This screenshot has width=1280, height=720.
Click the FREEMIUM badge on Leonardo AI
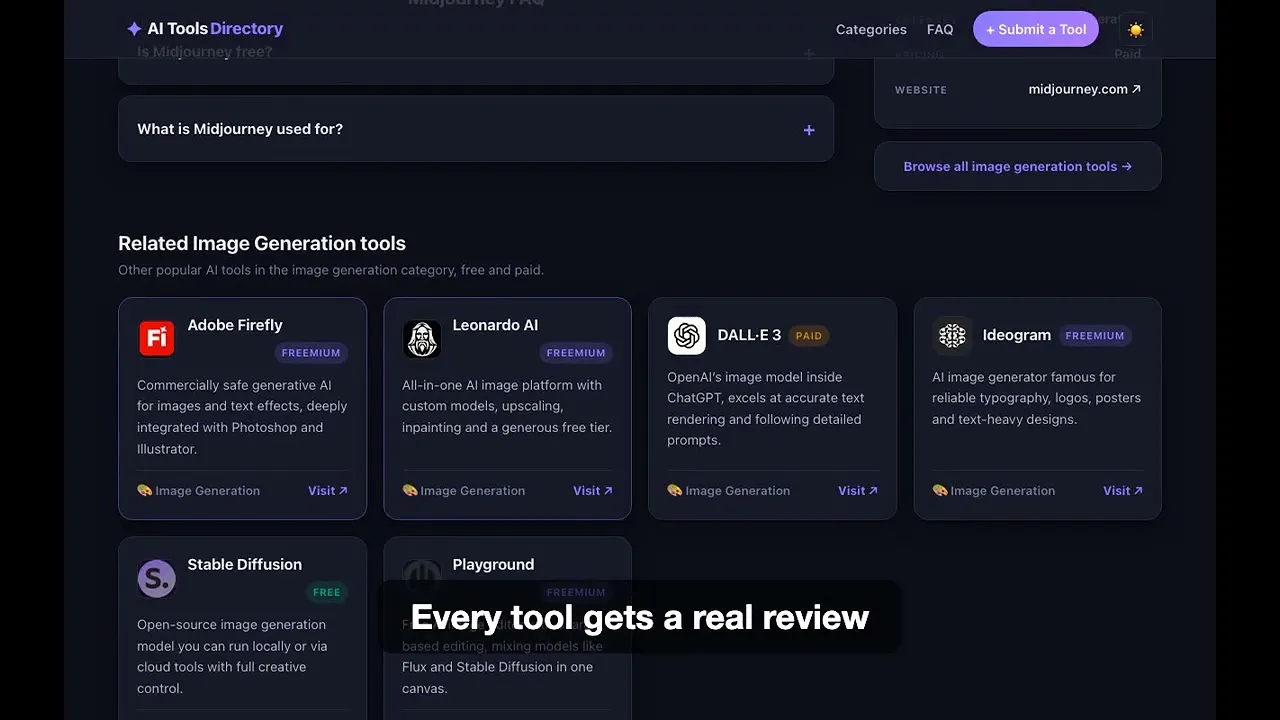click(576, 353)
